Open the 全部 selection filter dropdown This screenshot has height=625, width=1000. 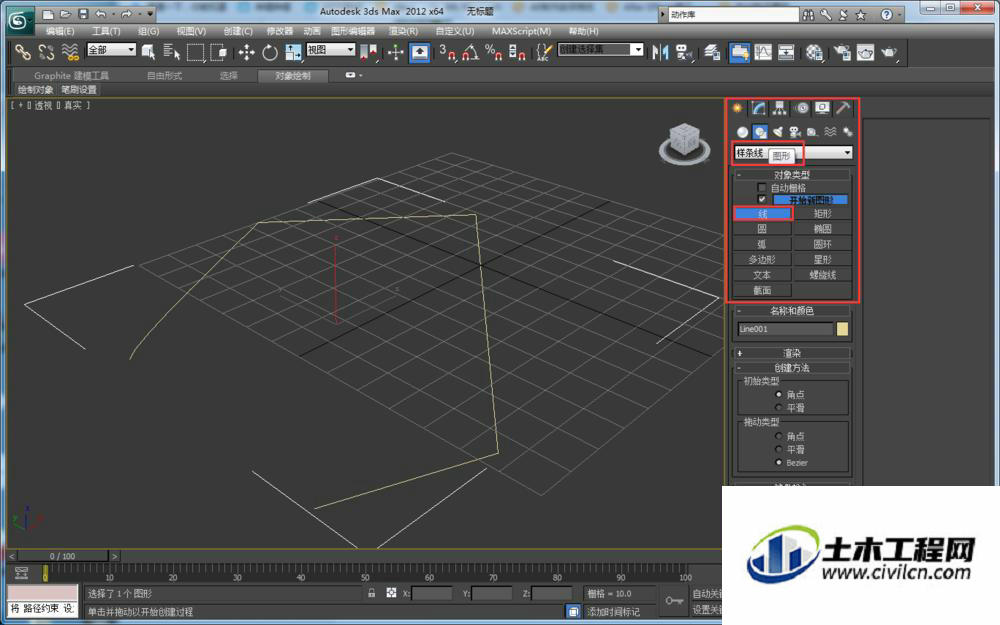tap(112, 49)
